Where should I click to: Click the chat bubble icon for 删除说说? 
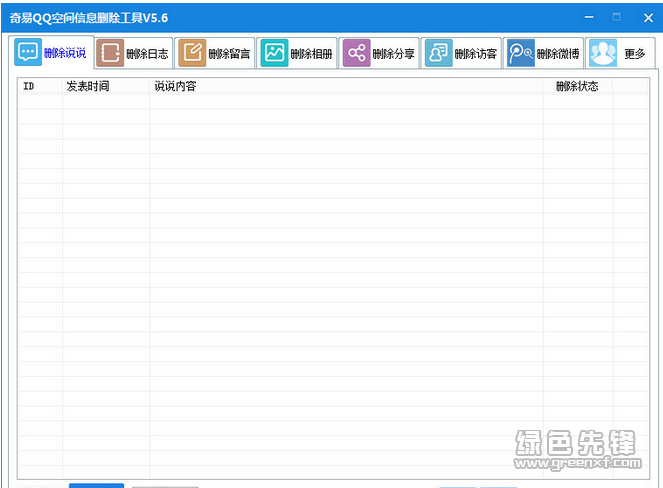pyautogui.click(x=28, y=52)
